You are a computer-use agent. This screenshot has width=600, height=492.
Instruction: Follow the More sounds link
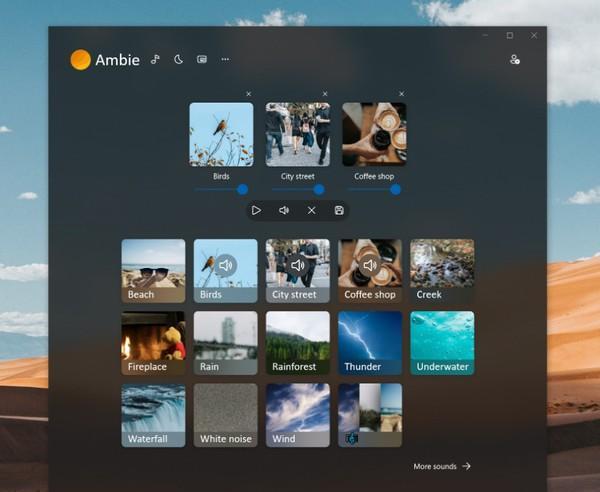(x=442, y=466)
